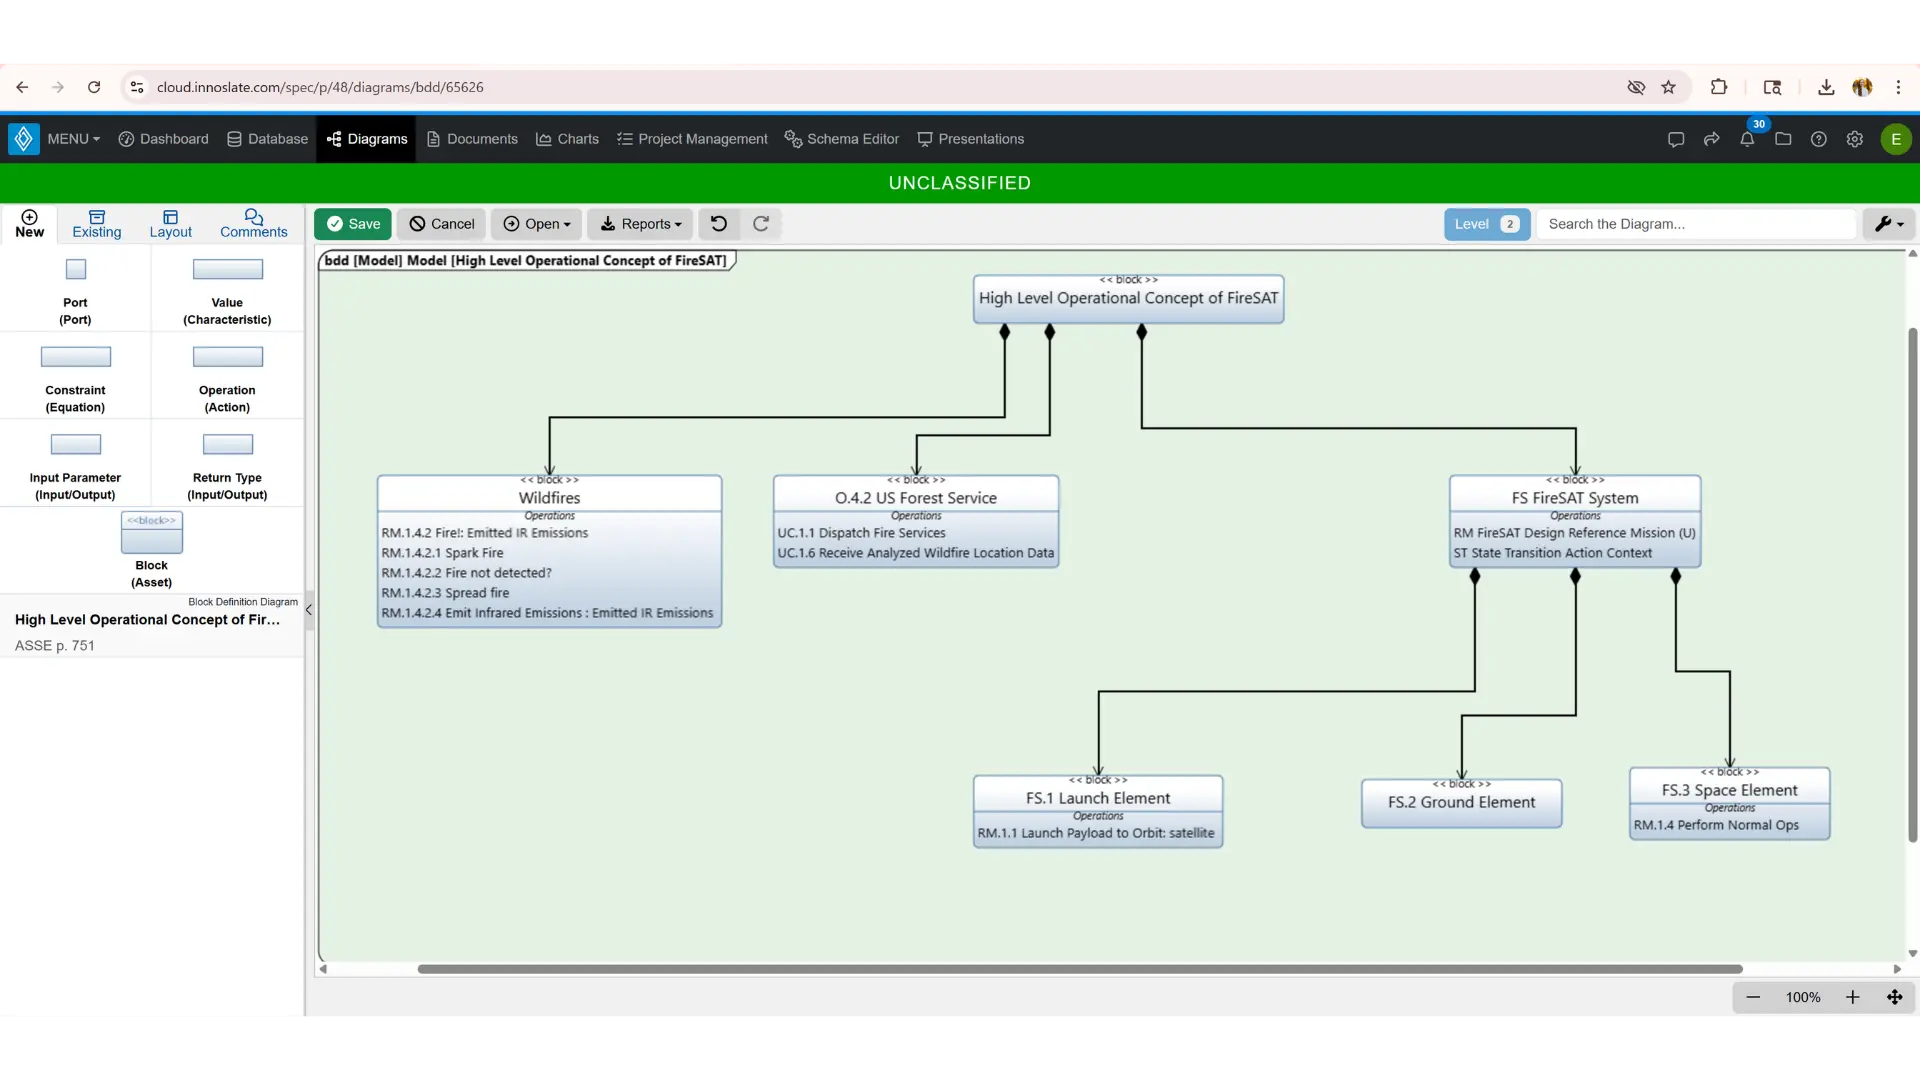1920x1080 pixels.
Task: Select the Input Parameter construct
Action: [75, 466]
